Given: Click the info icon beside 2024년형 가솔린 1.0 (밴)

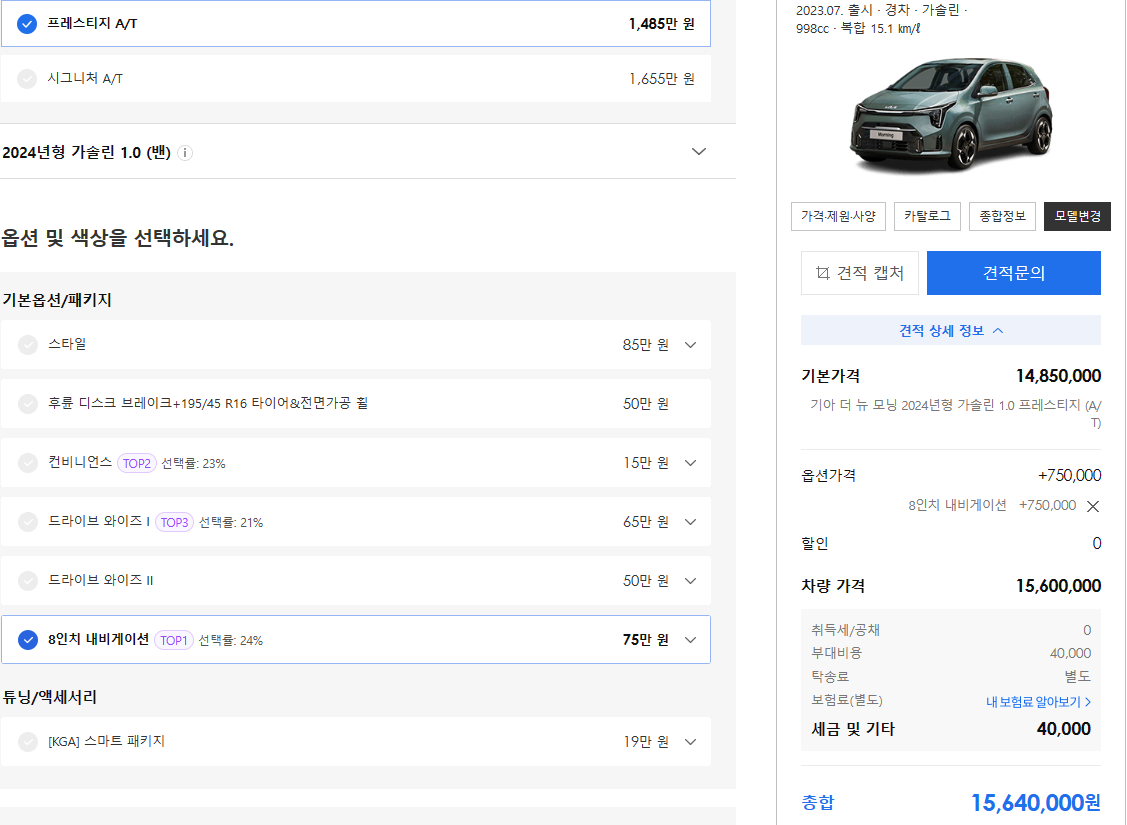Looking at the screenshot, I should tap(185, 152).
